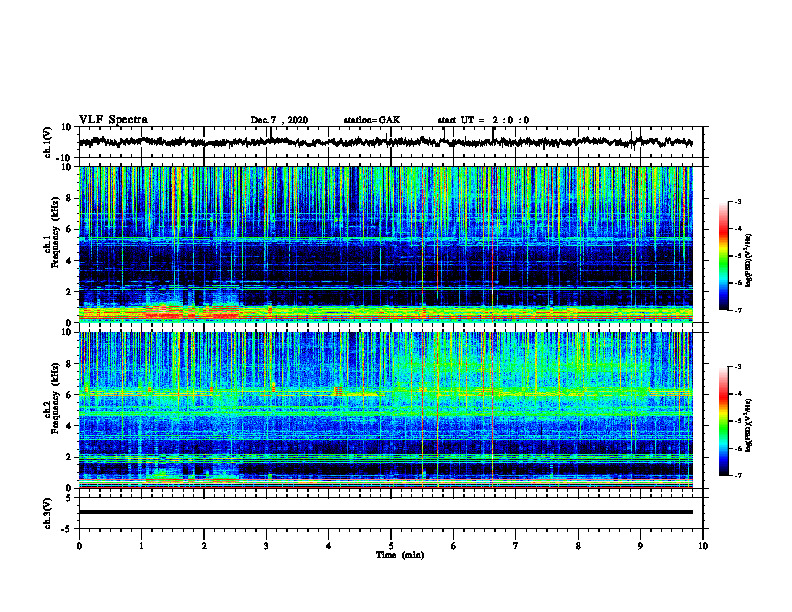Click the ch.3 flat voltage trace line
The height and width of the screenshot is (612, 792).
pyautogui.click(x=385, y=512)
